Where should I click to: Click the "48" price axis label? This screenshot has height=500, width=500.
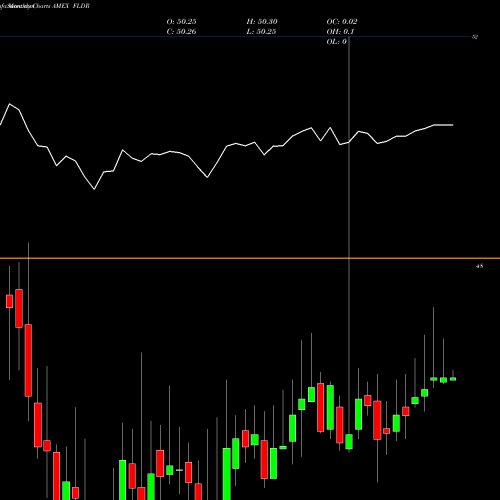[479, 266]
